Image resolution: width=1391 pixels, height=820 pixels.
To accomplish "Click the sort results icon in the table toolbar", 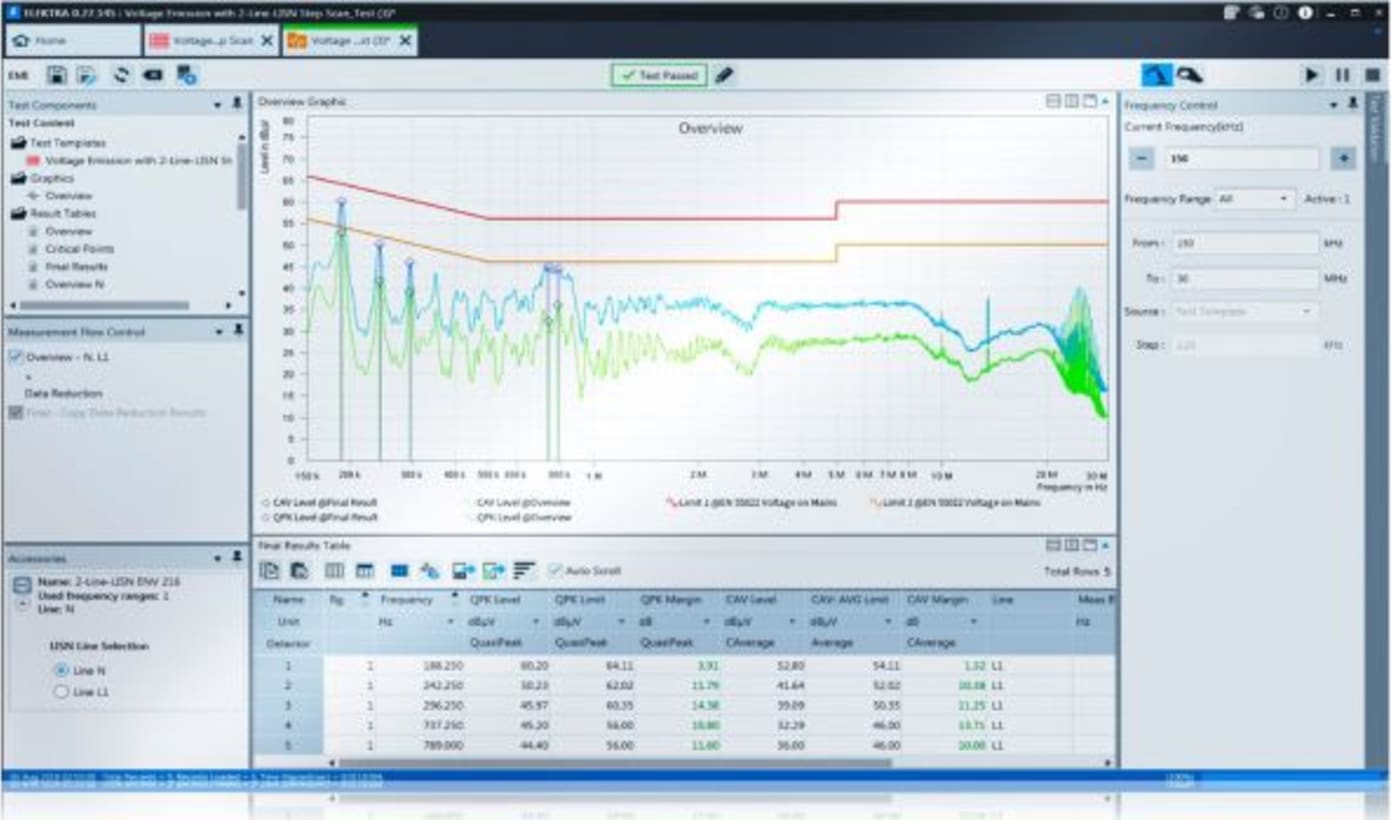I will 524,570.
